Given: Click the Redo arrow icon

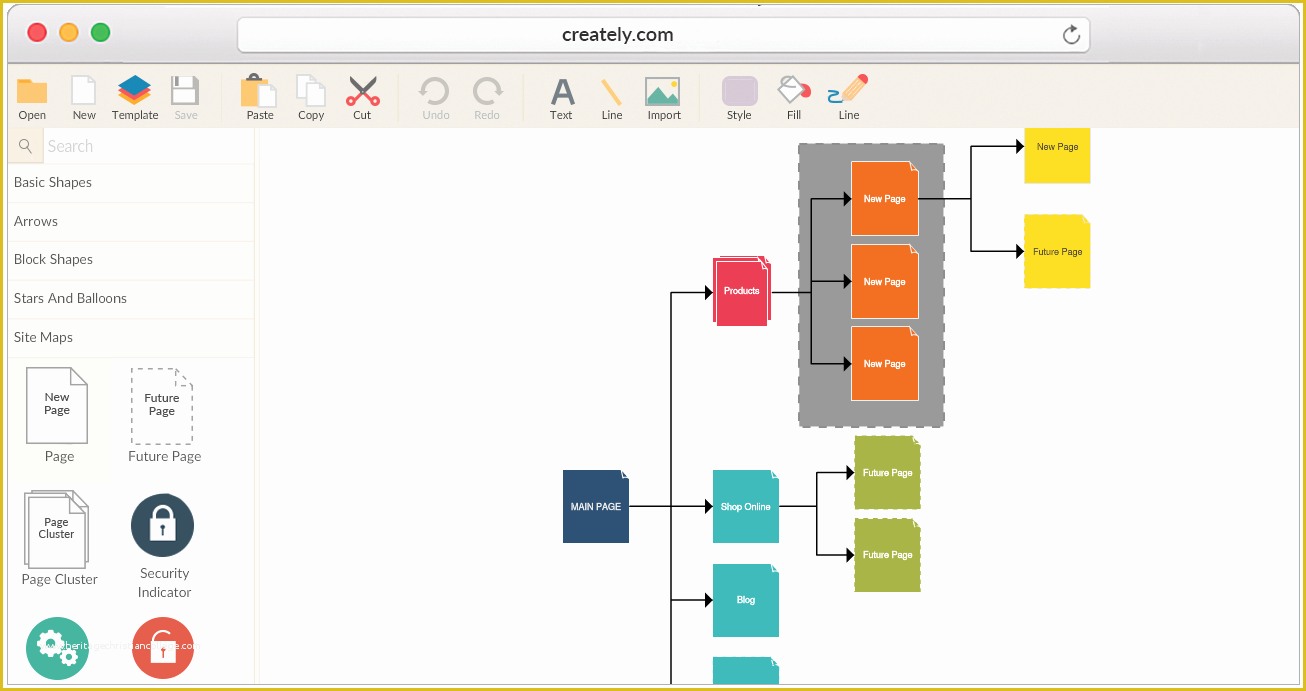Looking at the screenshot, I should (x=487, y=91).
